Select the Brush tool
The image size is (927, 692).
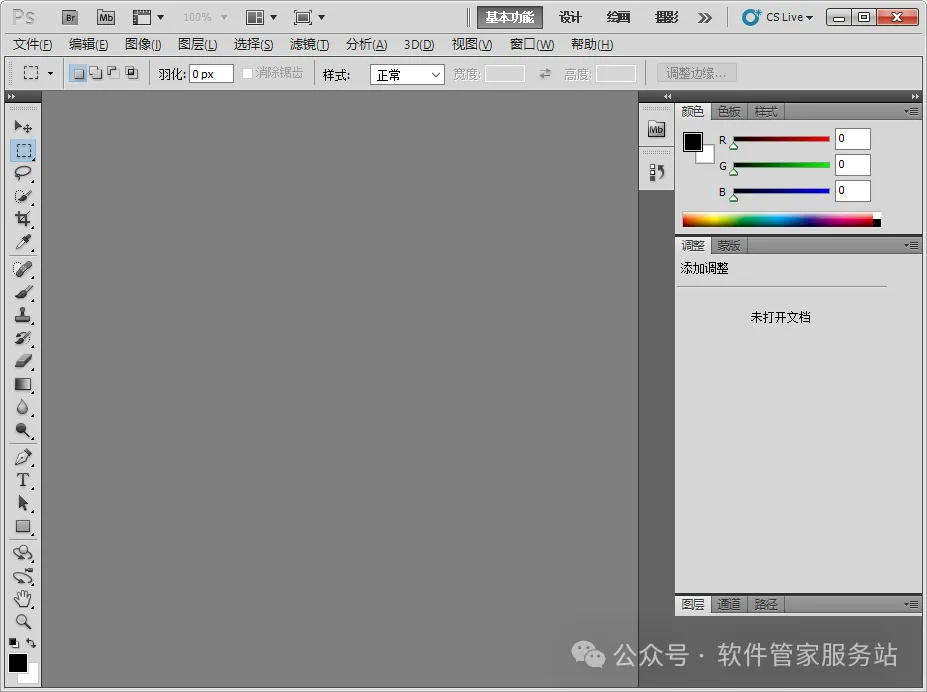tap(23, 292)
